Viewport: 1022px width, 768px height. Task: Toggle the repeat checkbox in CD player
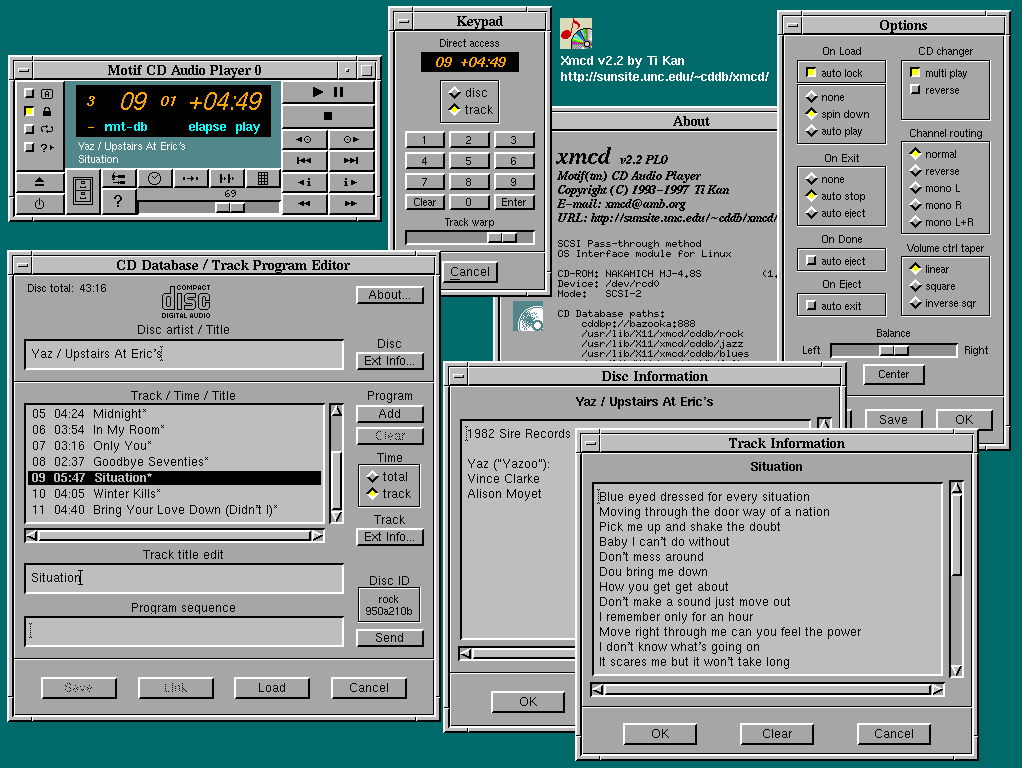[29, 129]
